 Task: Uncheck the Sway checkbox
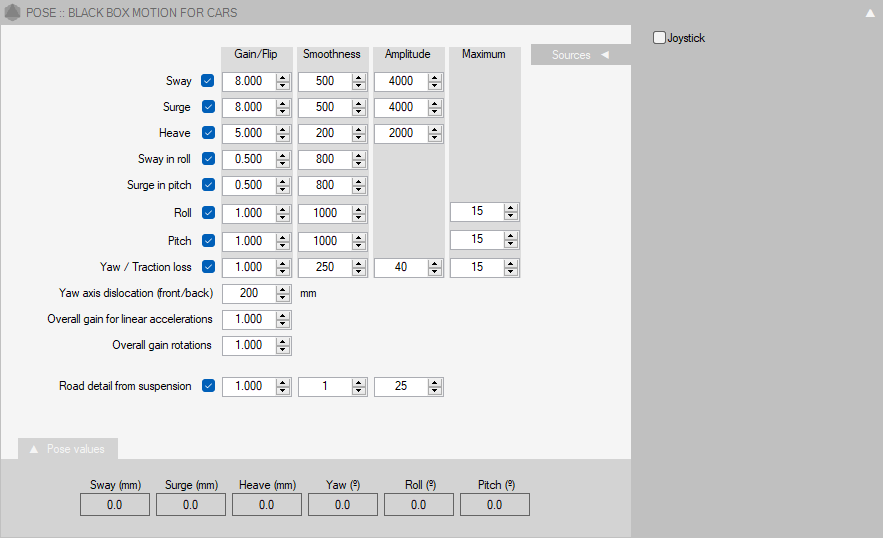click(208, 81)
